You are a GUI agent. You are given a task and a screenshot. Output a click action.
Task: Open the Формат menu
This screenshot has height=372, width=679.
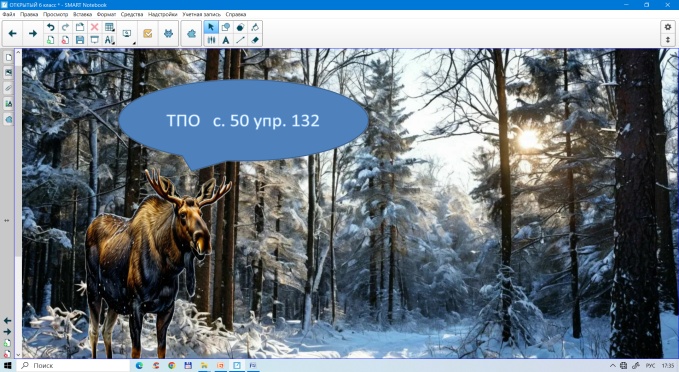click(x=107, y=14)
